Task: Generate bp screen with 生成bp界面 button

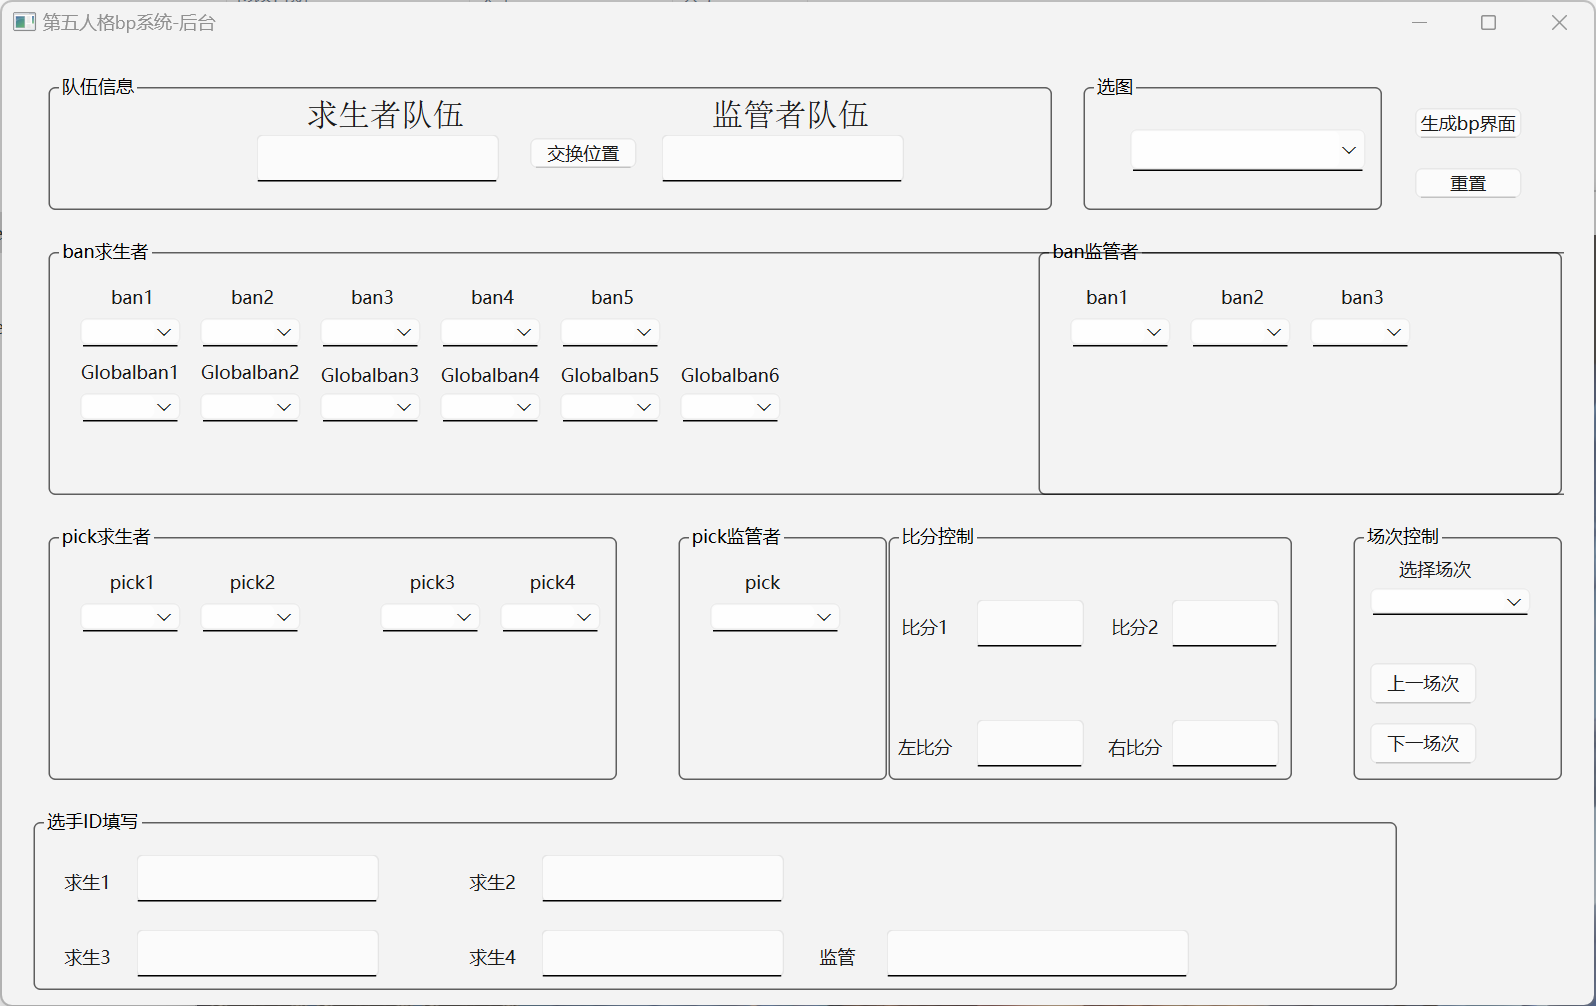Action: (1468, 123)
